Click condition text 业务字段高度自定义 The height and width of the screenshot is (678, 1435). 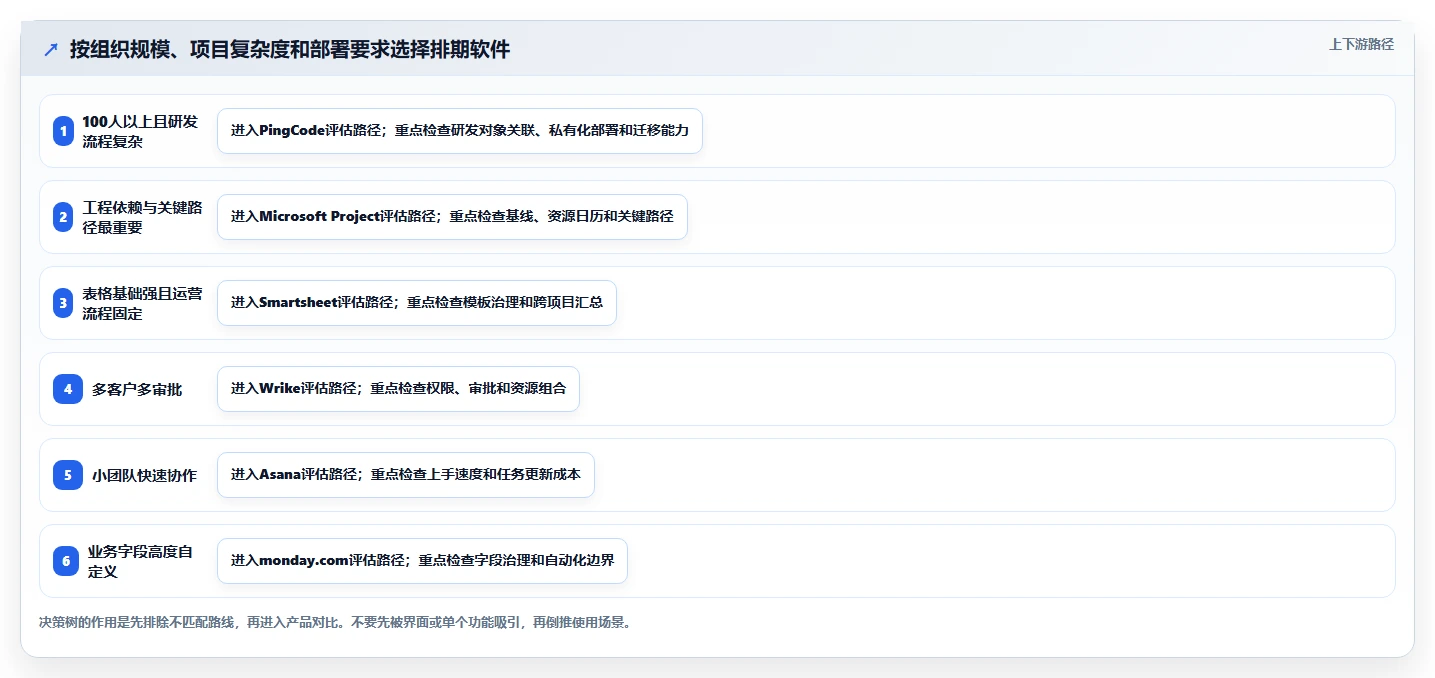tap(140, 561)
